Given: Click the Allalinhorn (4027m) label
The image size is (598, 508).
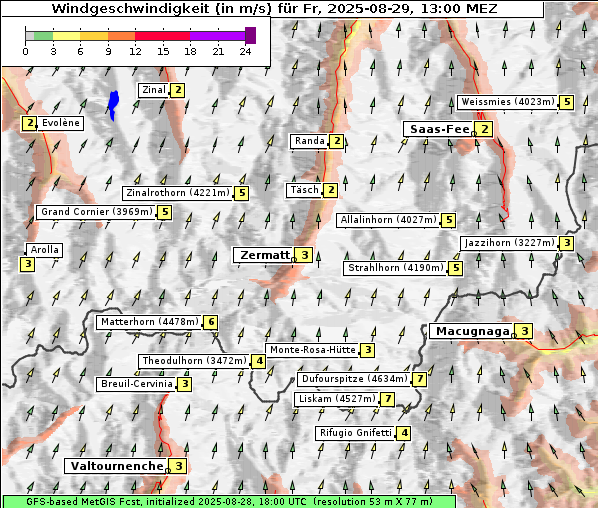Looking at the screenshot, I should click(388, 220).
